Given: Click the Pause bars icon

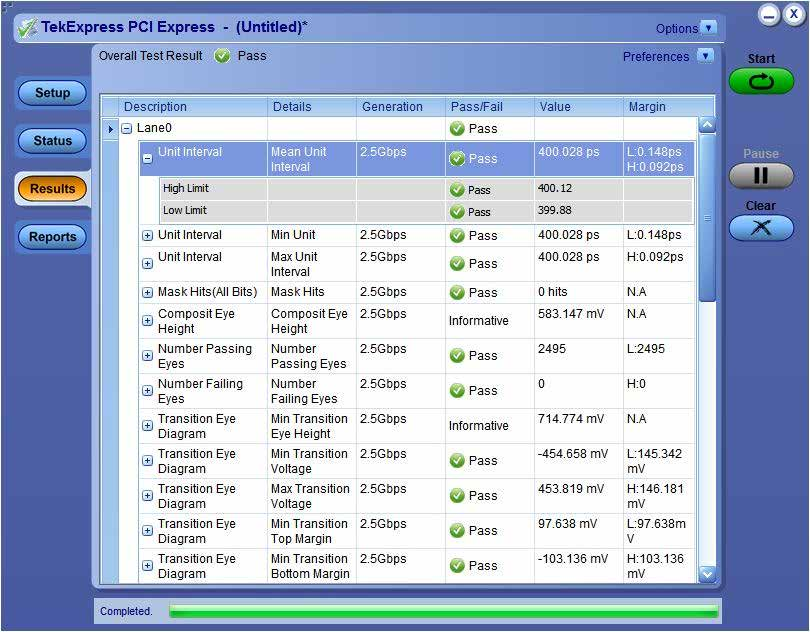Looking at the screenshot, I should tap(761, 176).
